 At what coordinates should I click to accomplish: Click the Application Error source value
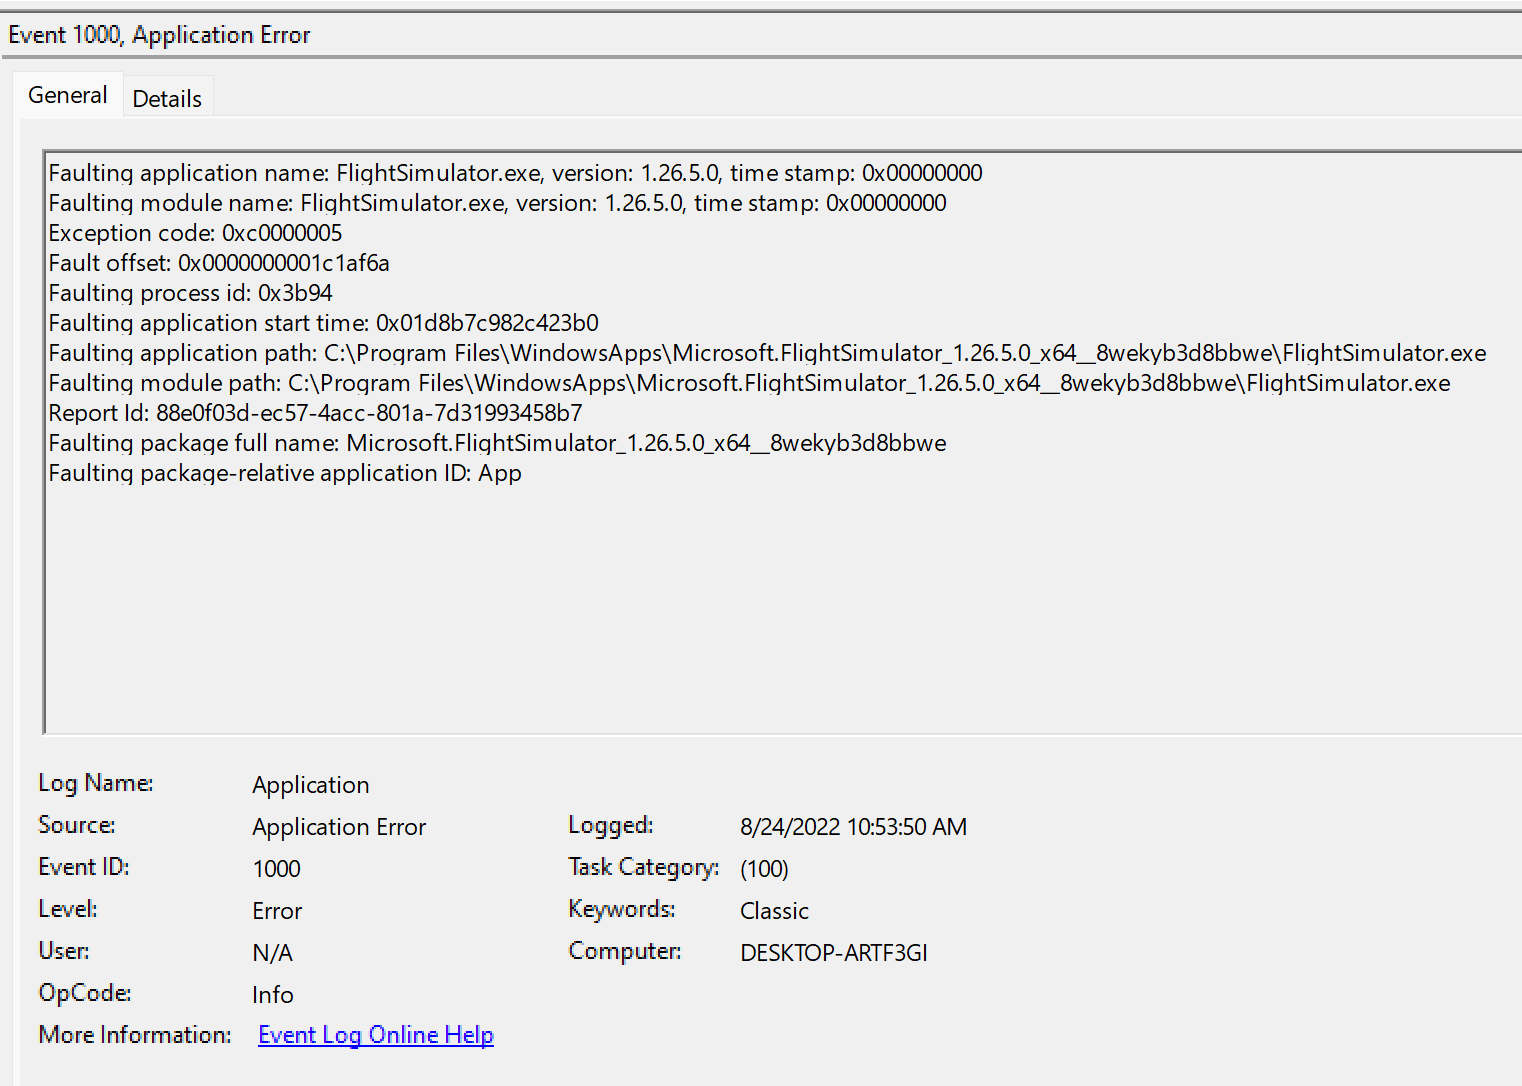tap(338, 826)
